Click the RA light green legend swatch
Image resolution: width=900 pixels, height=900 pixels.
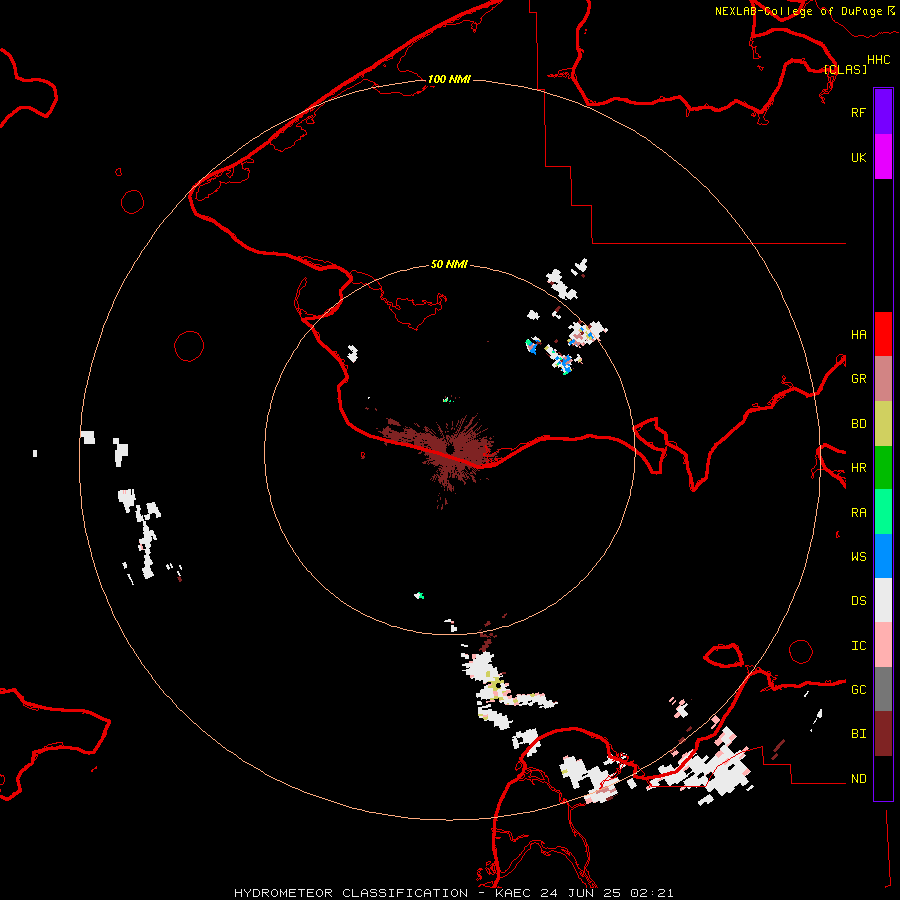(883, 512)
